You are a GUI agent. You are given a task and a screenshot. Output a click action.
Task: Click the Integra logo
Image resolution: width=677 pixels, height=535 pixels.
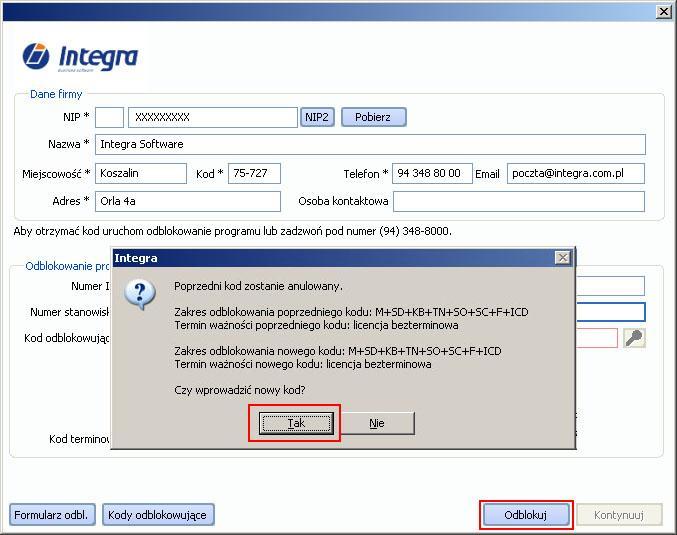pyautogui.click(x=80, y=57)
